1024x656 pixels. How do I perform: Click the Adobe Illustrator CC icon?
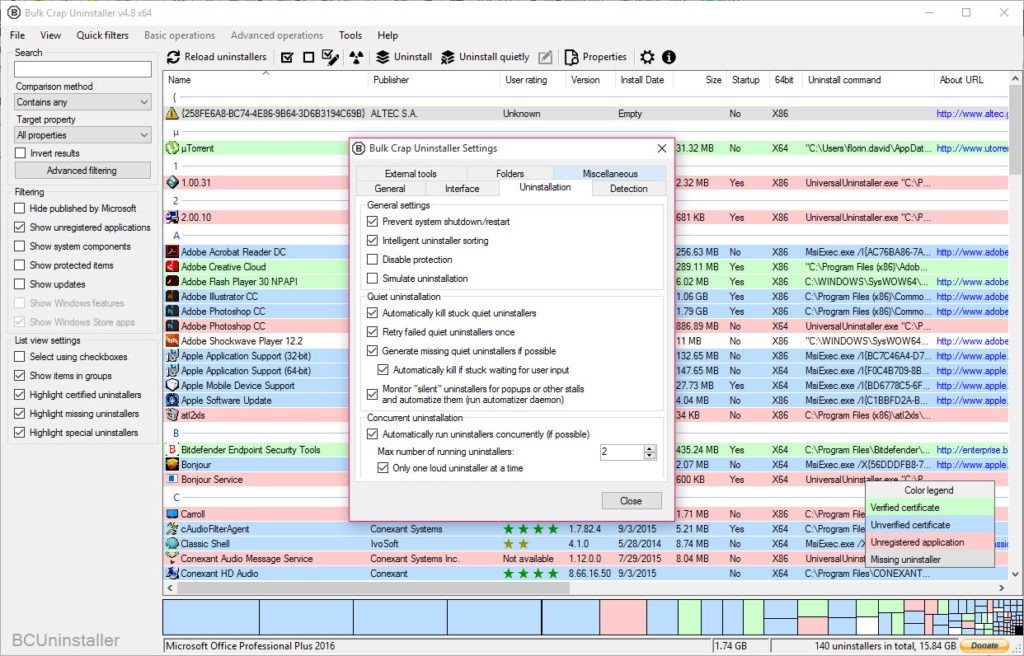coord(172,296)
